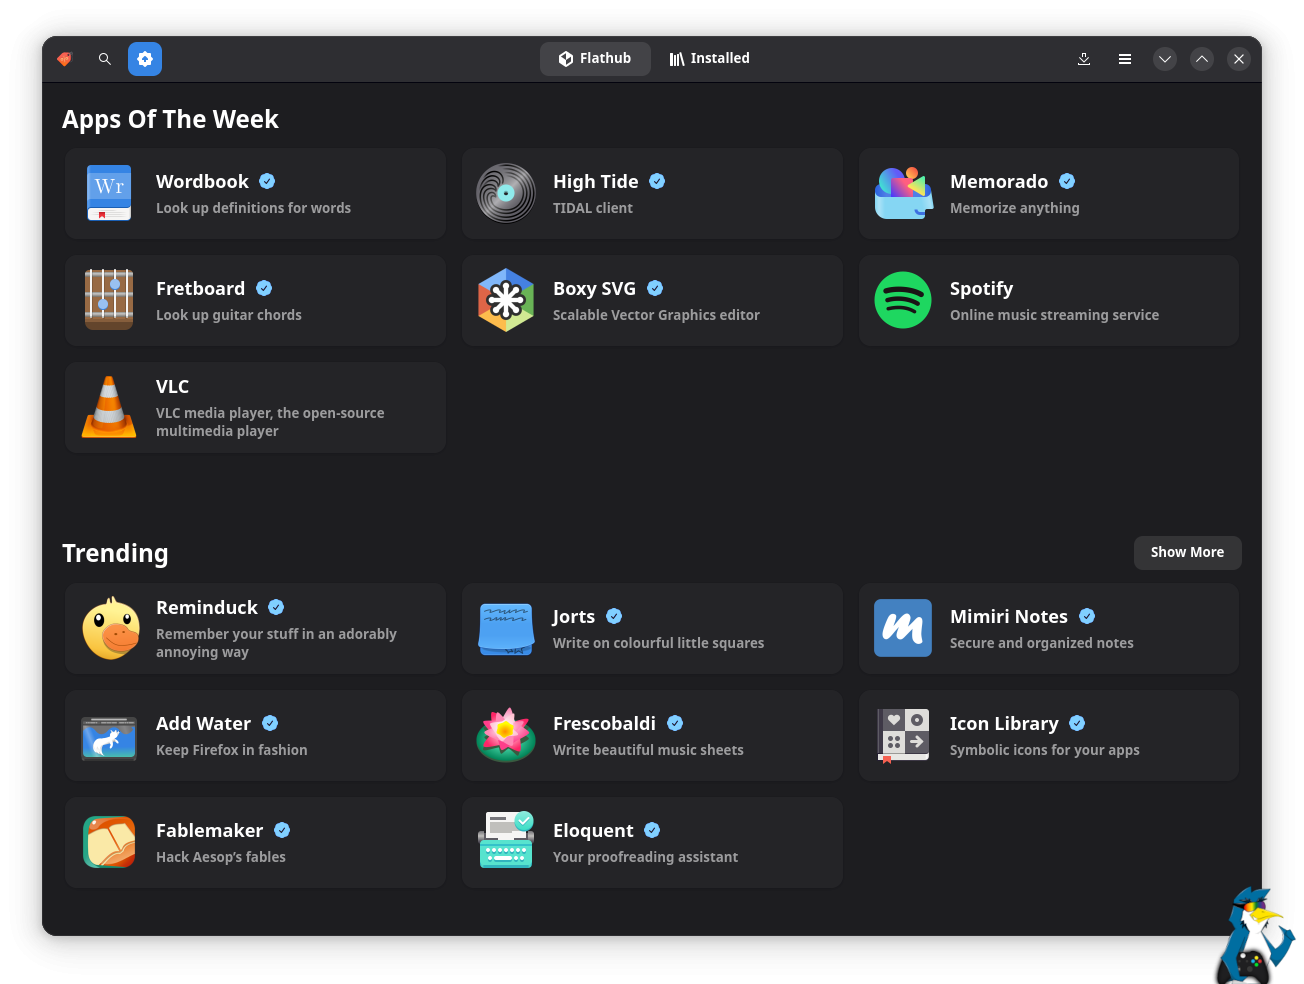Open the Boxy SVG app title
The height and width of the screenshot is (984, 1304).
(x=594, y=288)
